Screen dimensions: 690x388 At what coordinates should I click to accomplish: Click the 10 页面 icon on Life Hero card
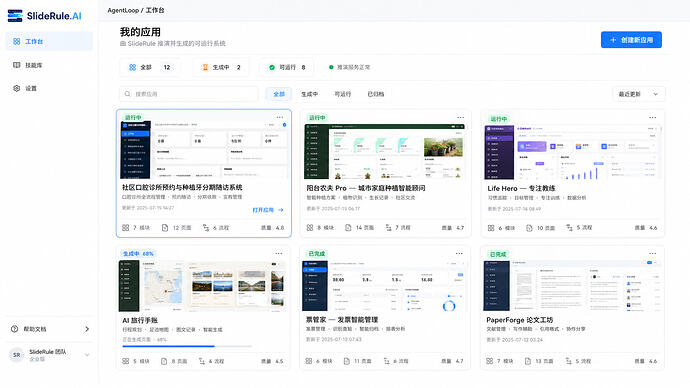529,228
